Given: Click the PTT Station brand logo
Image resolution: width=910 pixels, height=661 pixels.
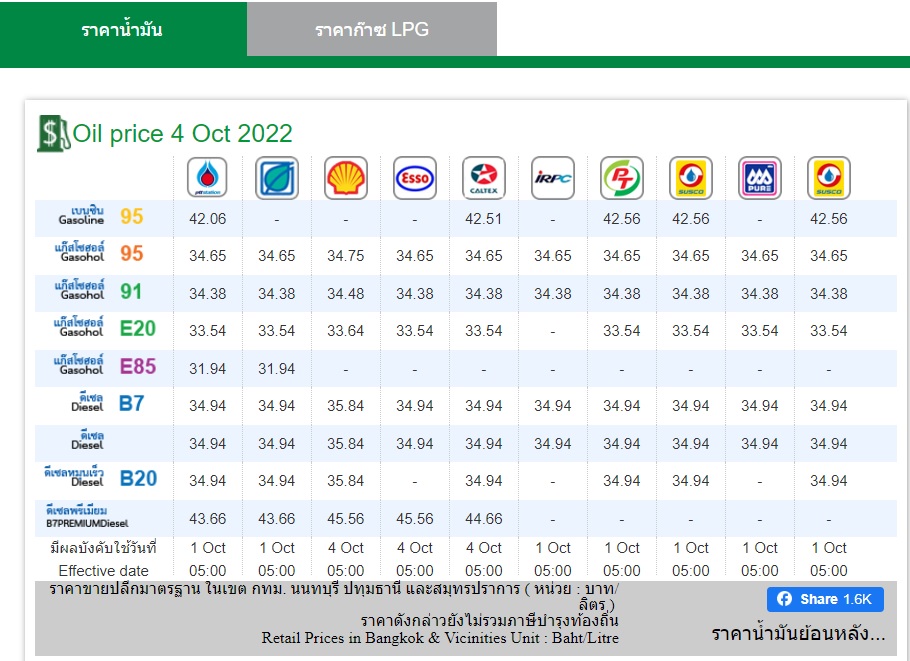Looking at the screenshot, I should point(207,178).
